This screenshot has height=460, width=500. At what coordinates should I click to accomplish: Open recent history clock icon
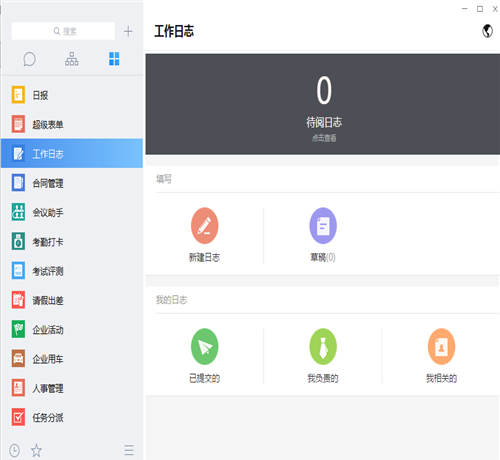pos(14,451)
